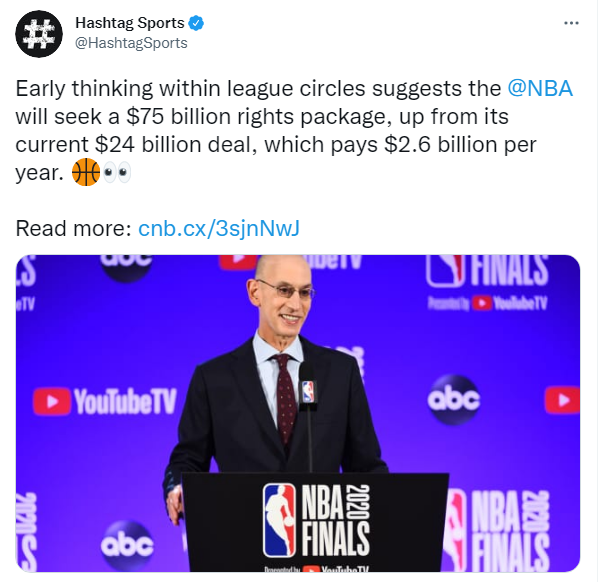Viewport: 598px width, 582px height.
Task: Click the blue verified badge
Action: coord(196,23)
